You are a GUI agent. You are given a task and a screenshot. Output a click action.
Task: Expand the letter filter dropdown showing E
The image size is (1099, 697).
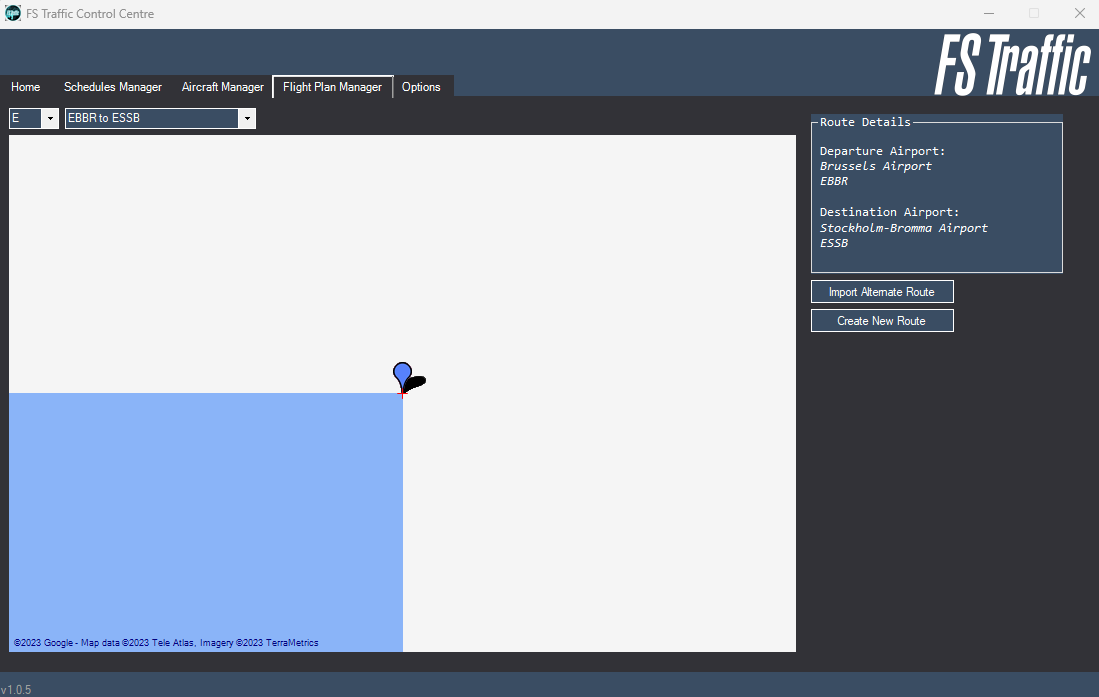click(x=49, y=118)
